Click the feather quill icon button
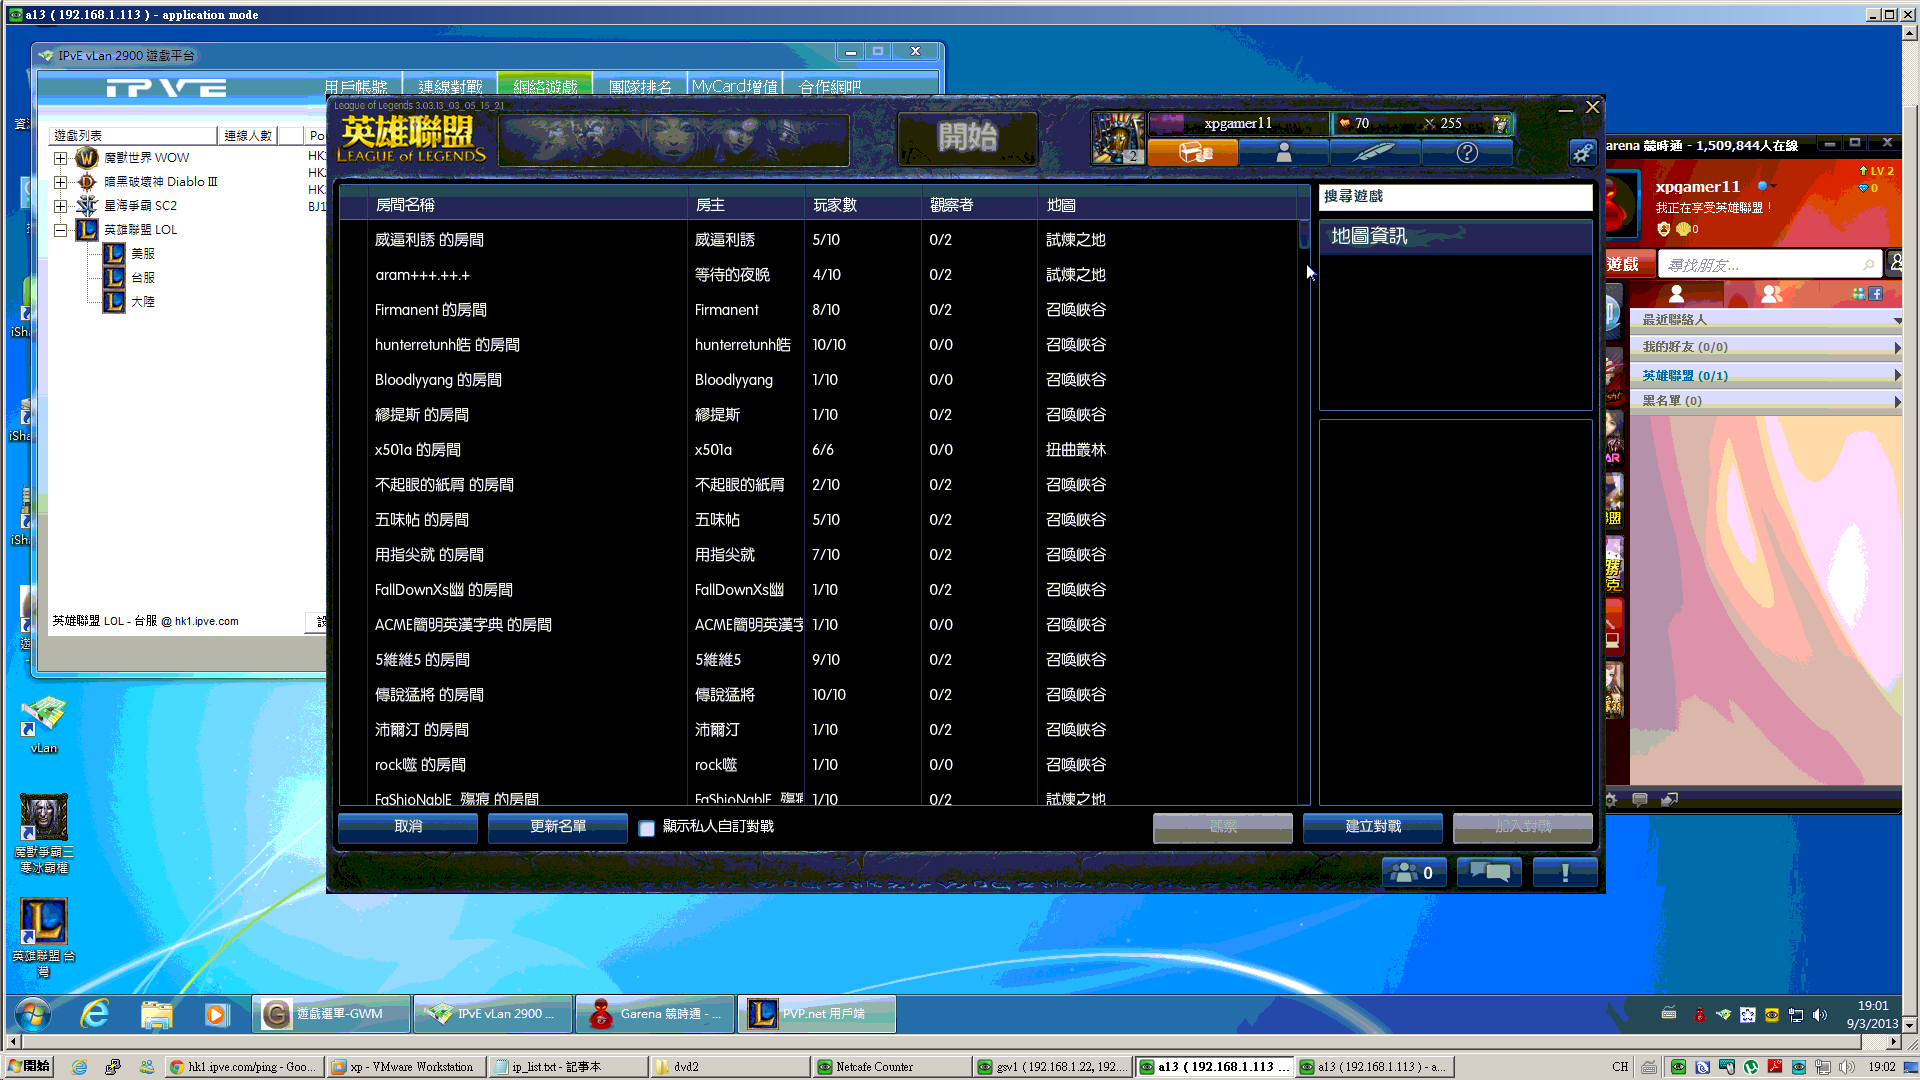1920x1080 pixels. 1375,152
